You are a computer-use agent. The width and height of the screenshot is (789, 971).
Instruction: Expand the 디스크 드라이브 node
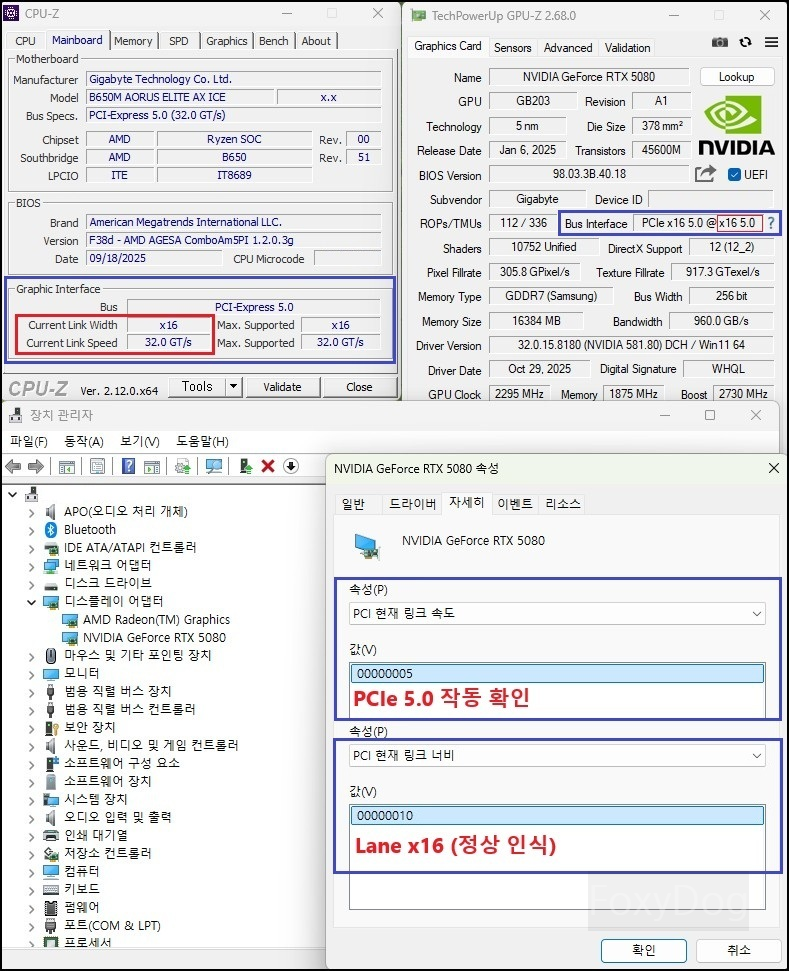coord(31,584)
